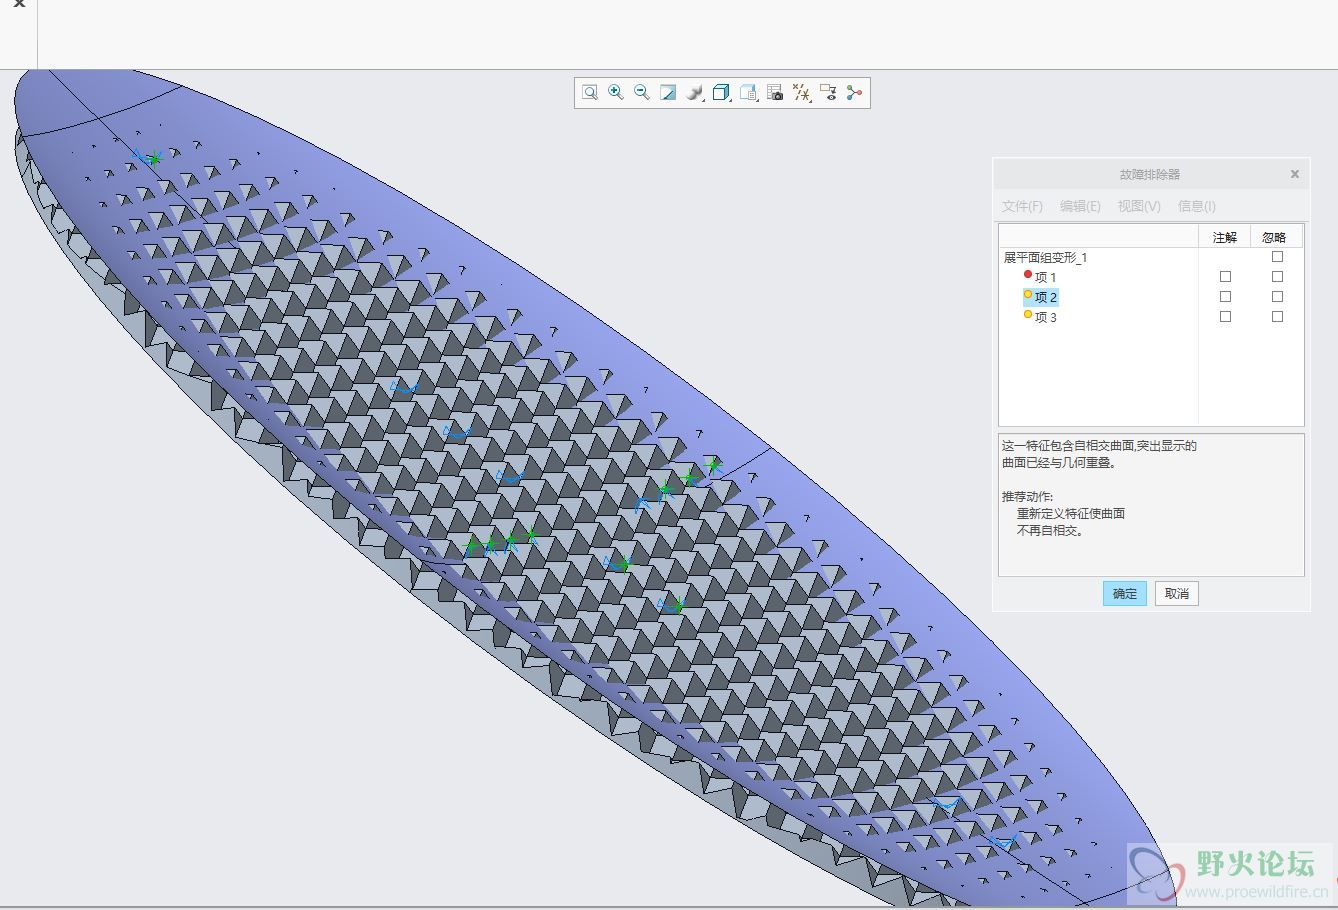Click the Repaint screen icon
This screenshot has height=910, width=1338.
point(668,93)
